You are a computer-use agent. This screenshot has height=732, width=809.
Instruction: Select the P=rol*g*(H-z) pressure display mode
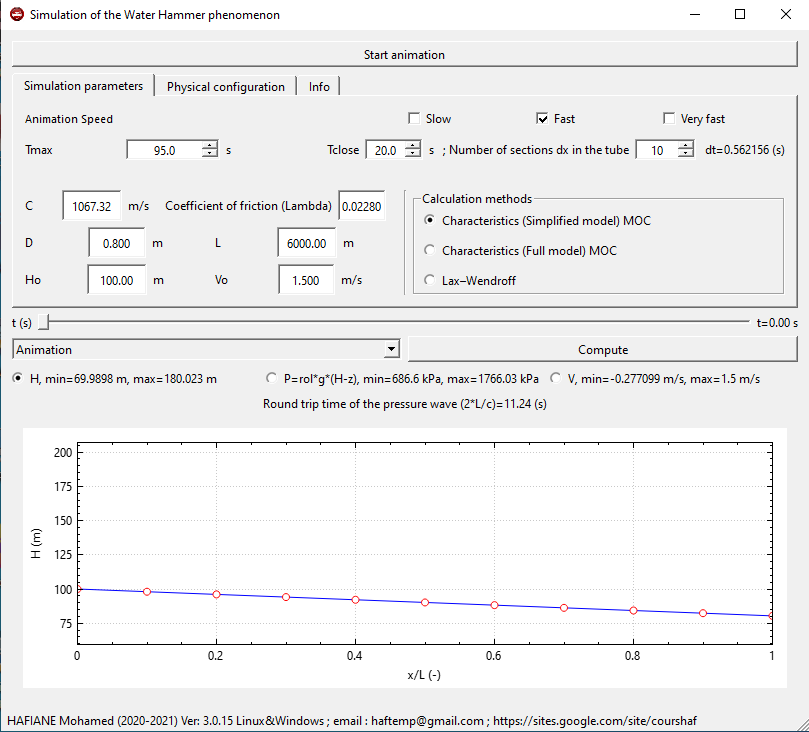click(272, 378)
